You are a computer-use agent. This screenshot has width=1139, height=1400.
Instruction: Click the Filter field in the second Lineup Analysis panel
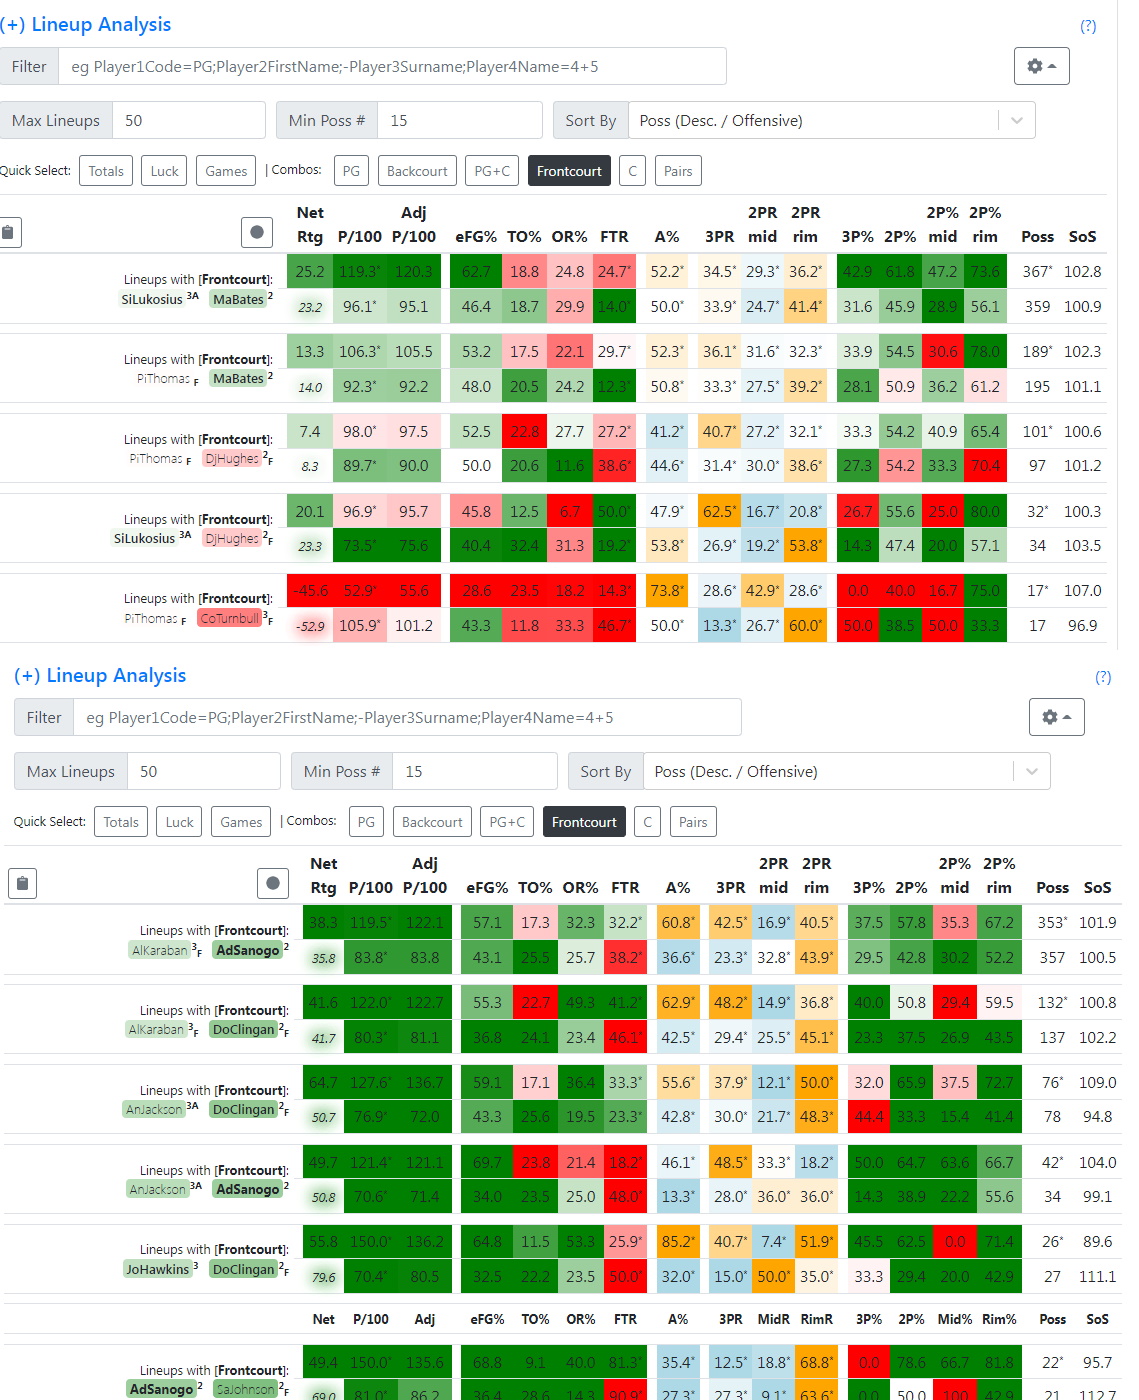pos(407,717)
